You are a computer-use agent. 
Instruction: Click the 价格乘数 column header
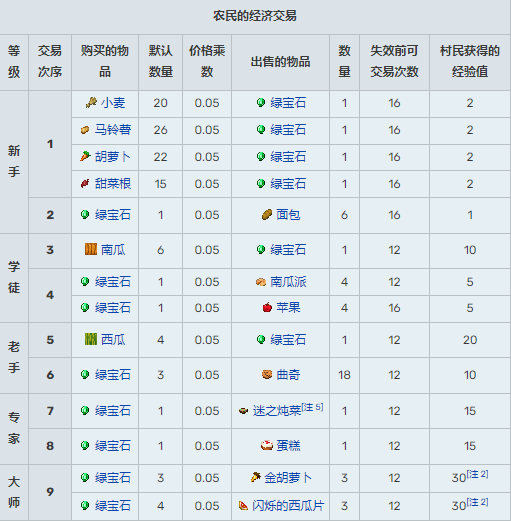pos(207,61)
